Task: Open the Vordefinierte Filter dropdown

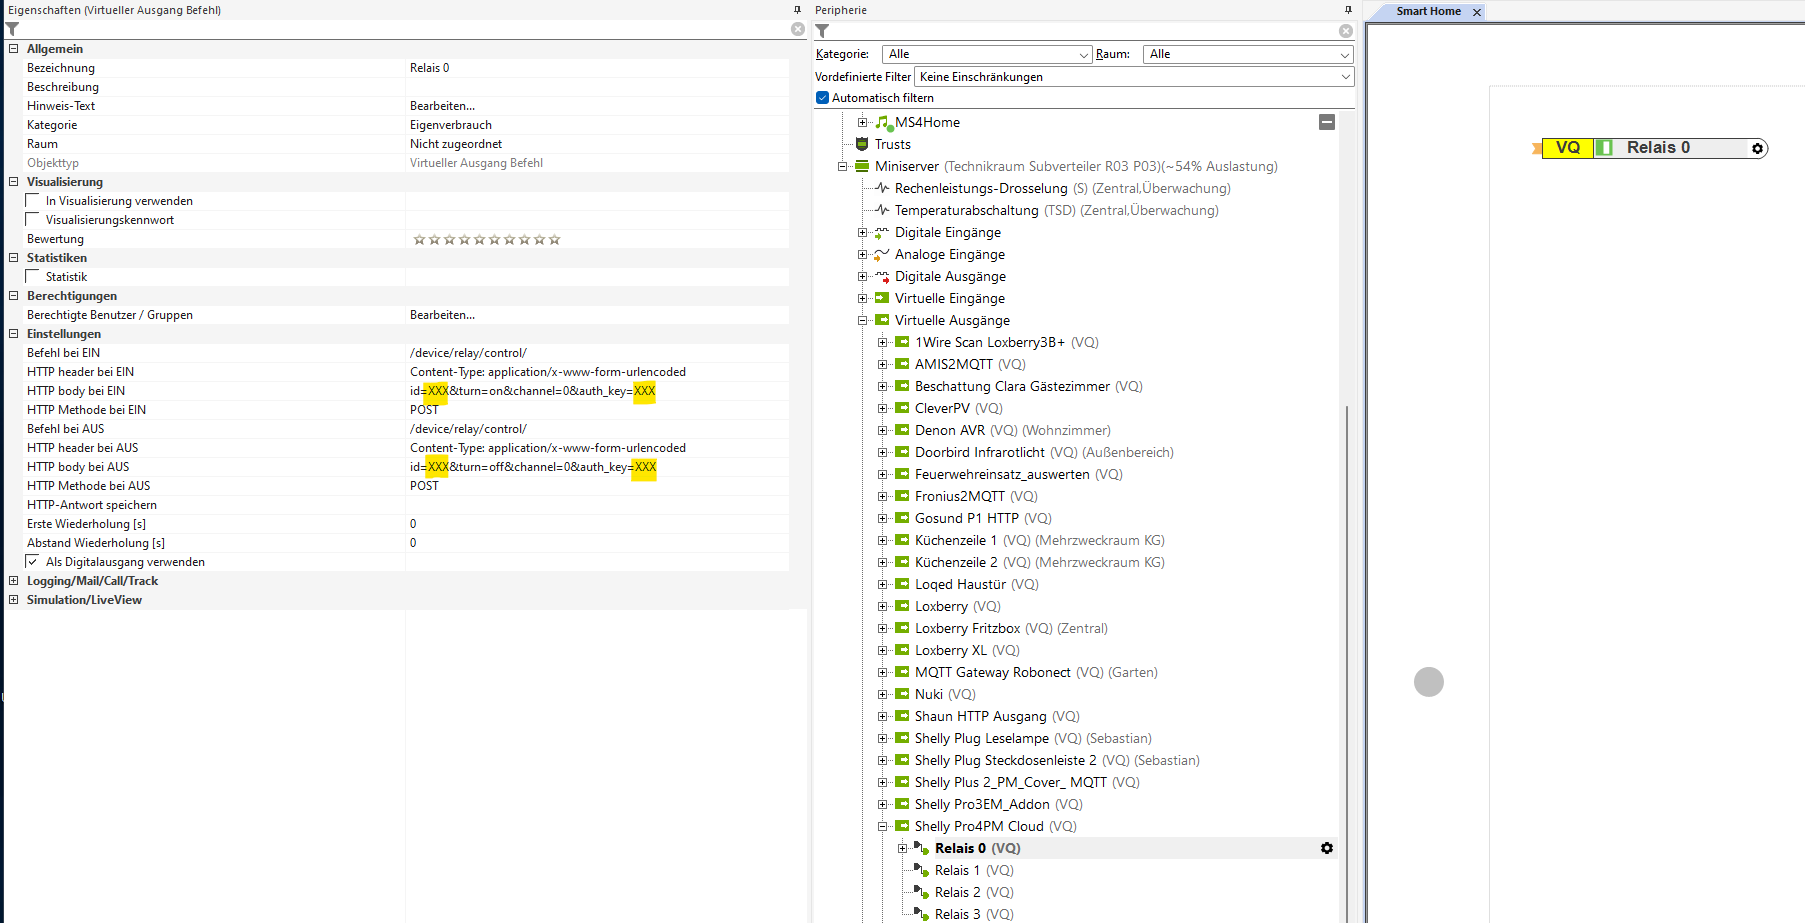Action: pyautogui.click(x=1134, y=77)
